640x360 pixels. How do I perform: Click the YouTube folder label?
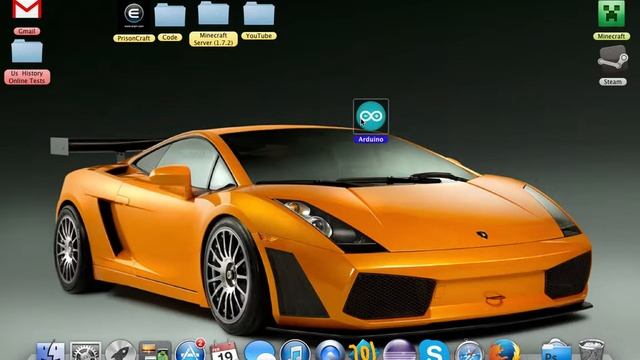click(x=259, y=36)
